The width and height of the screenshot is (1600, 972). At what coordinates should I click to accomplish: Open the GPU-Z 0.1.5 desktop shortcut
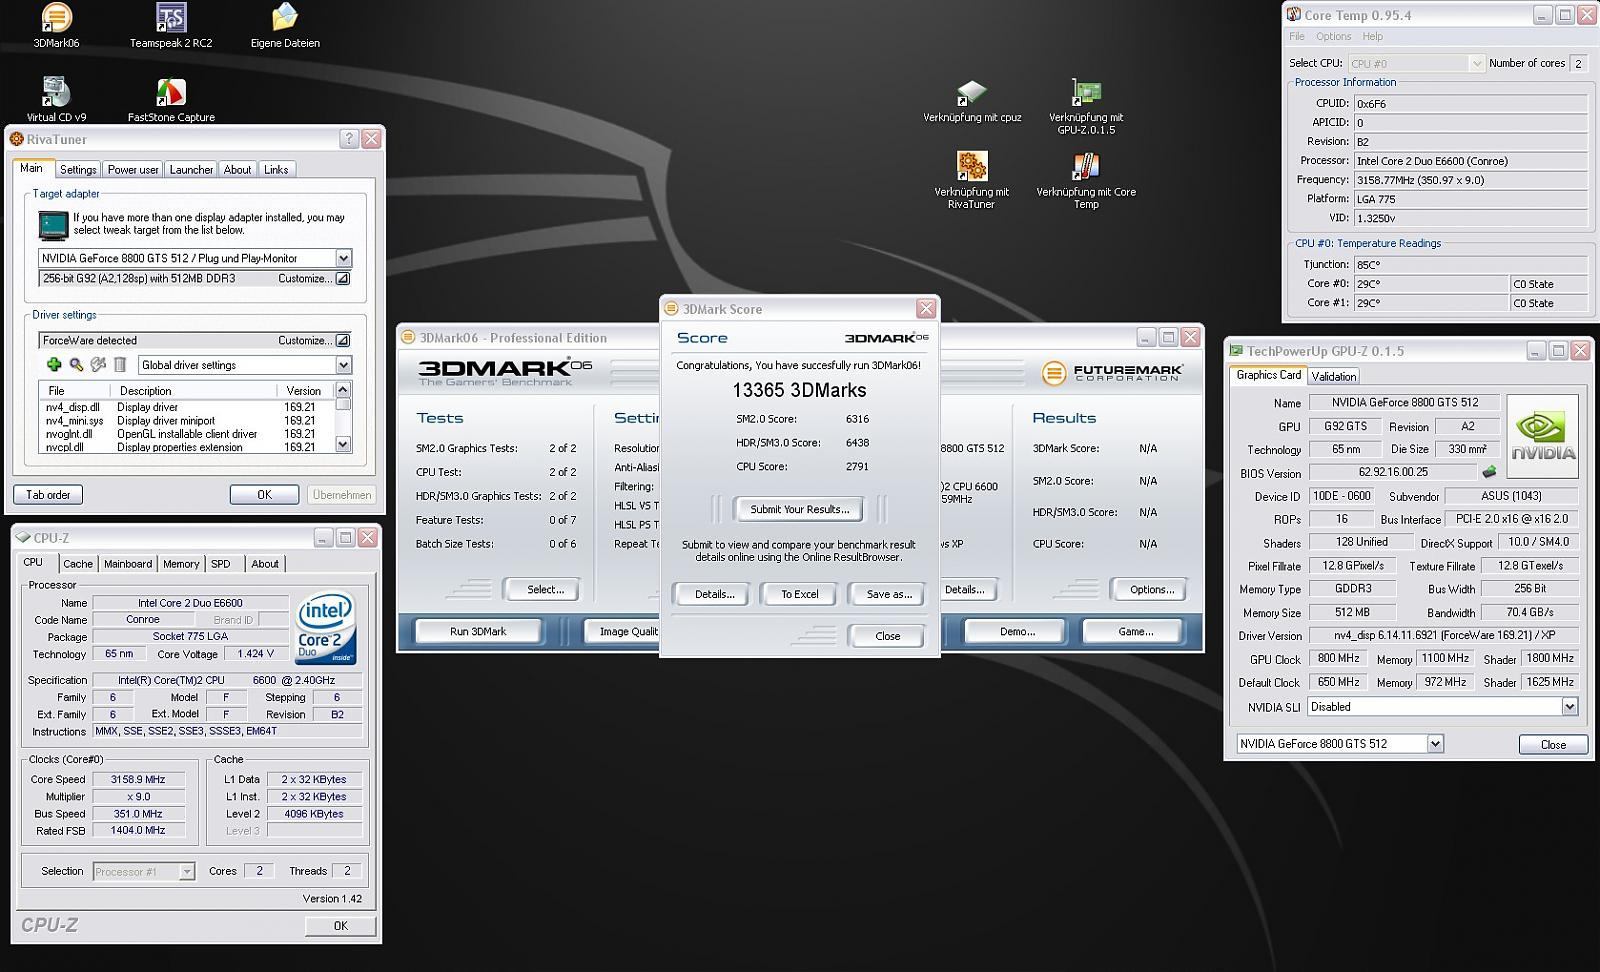pyautogui.click(x=1086, y=93)
